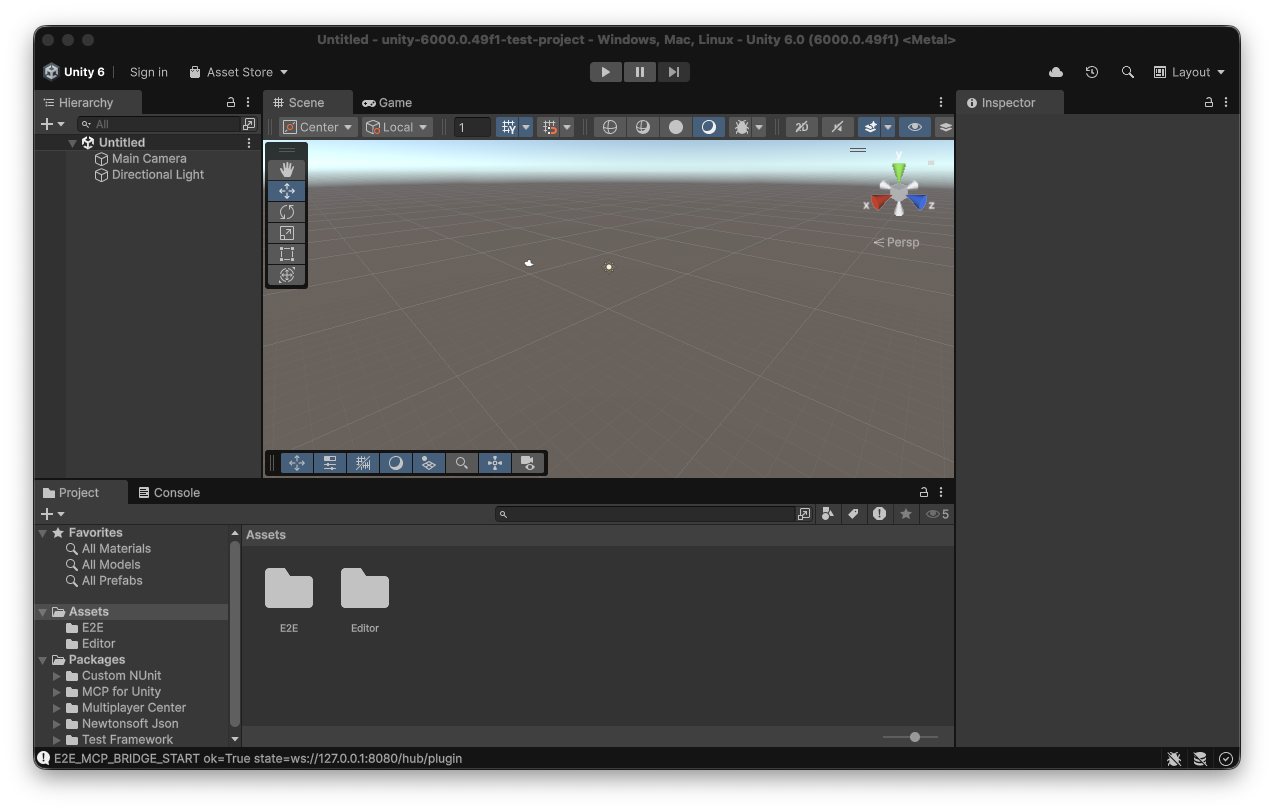The image size is (1274, 811).
Task: Select the Rect tool
Action: [x=287, y=254]
